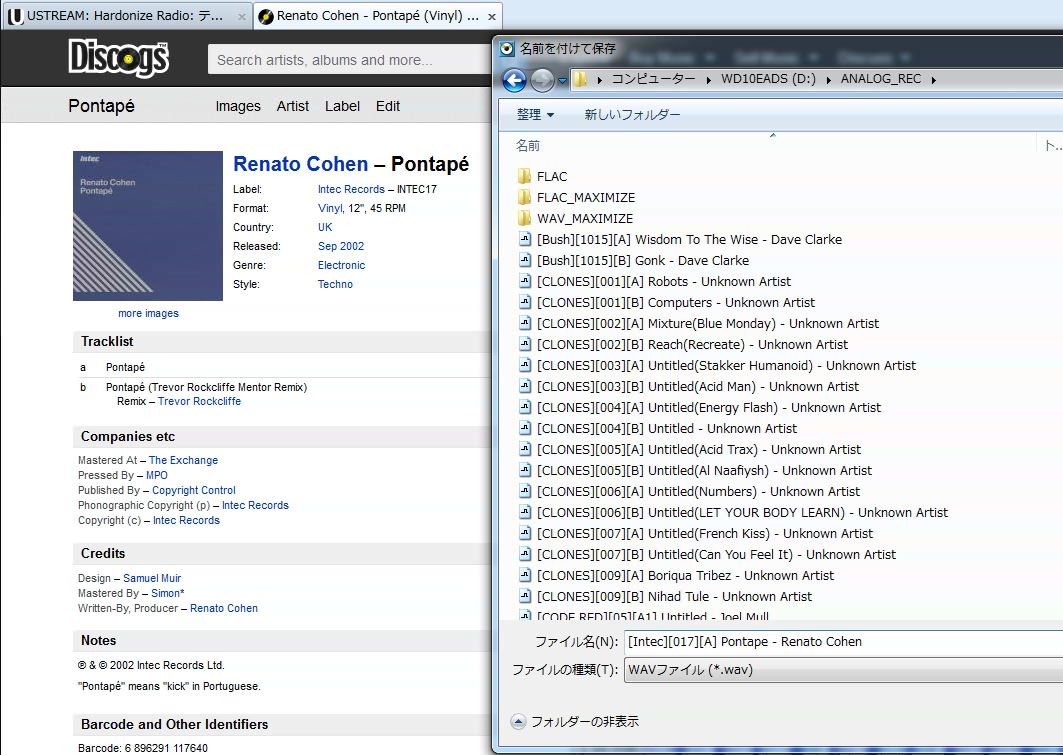Click audio file icon for Gonk - Dave Clarke

point(525,260)
